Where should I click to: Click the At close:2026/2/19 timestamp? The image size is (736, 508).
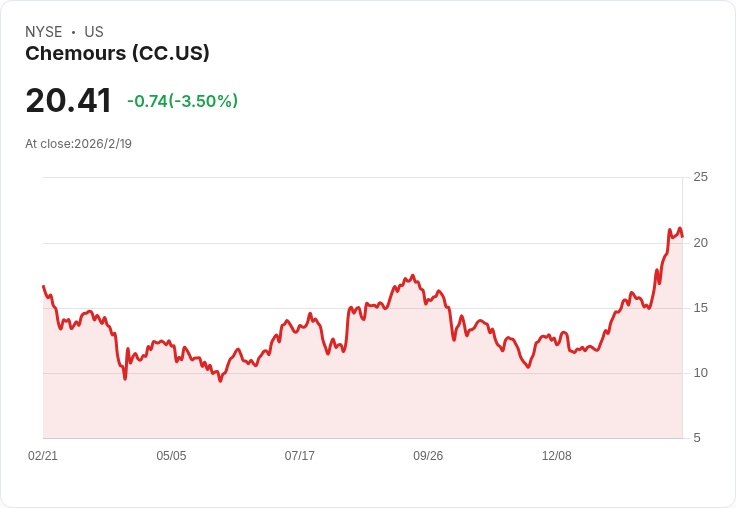78,144
